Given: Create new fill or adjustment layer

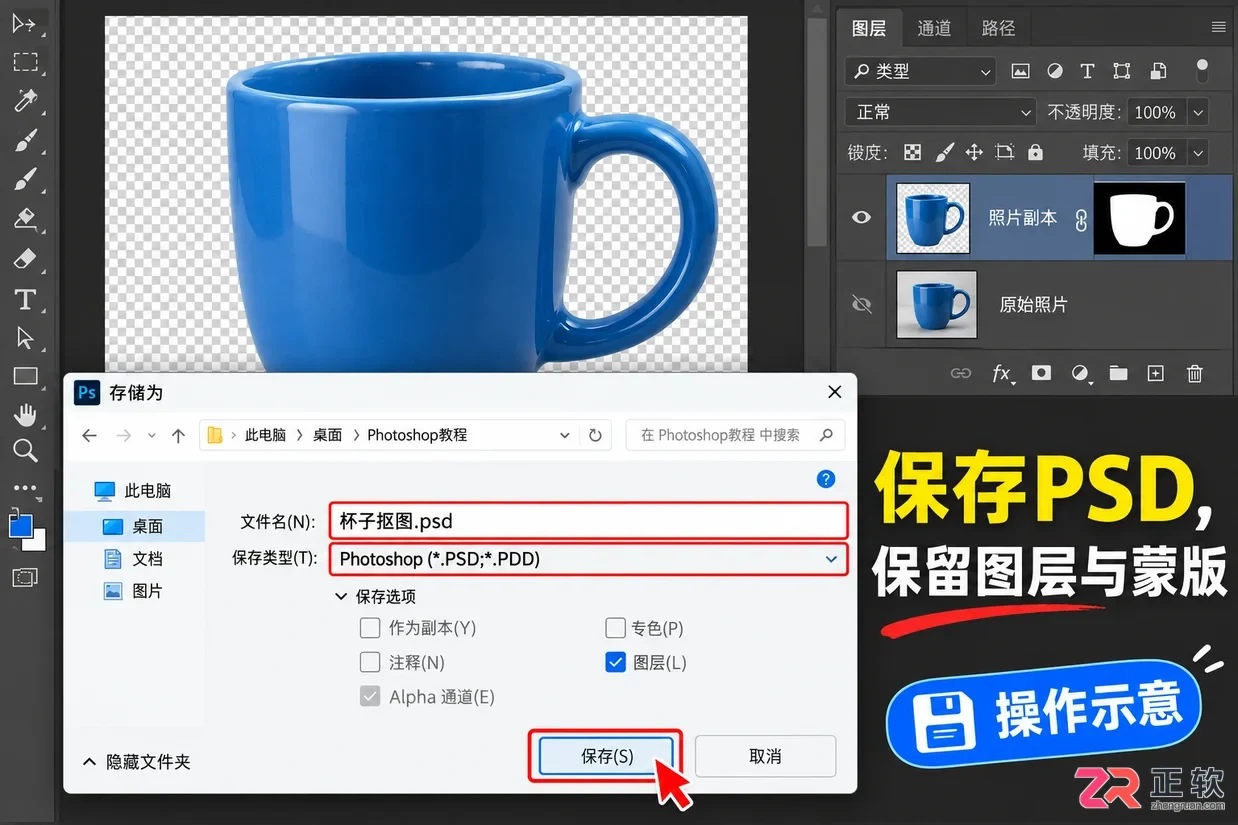Looking at the screenshot, I should click(x=1080, y=373).
